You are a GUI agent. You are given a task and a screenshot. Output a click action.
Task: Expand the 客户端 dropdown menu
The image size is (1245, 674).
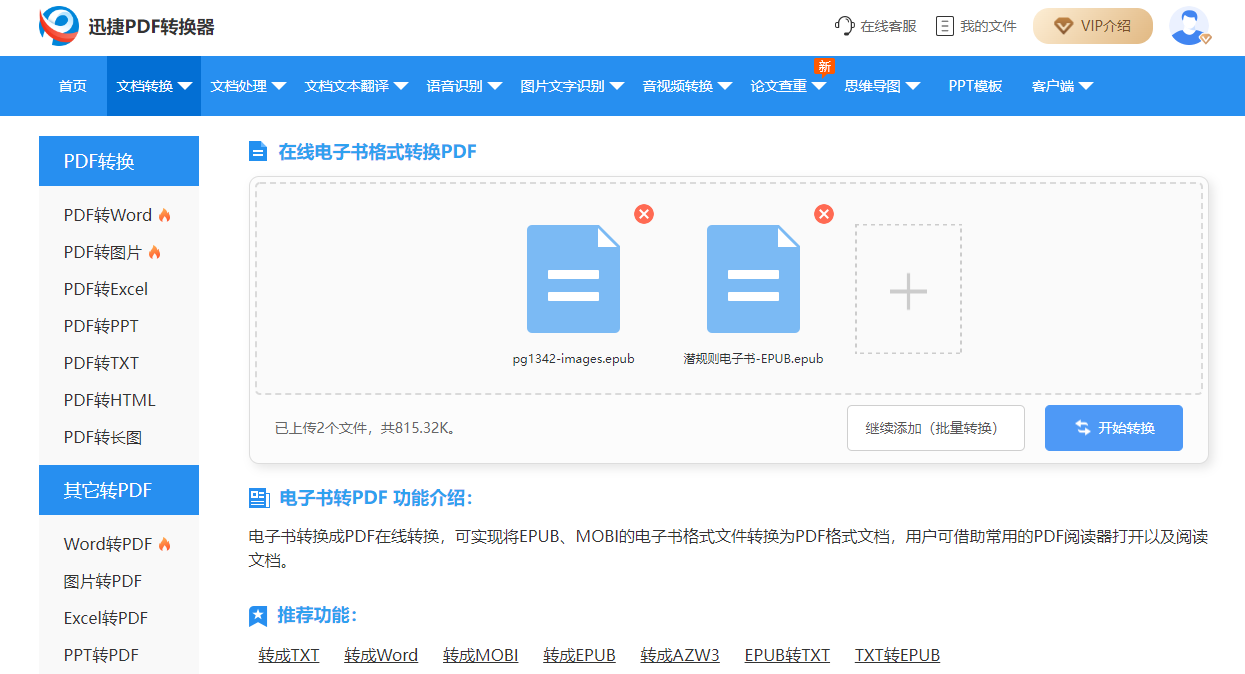coord(1062,86)
